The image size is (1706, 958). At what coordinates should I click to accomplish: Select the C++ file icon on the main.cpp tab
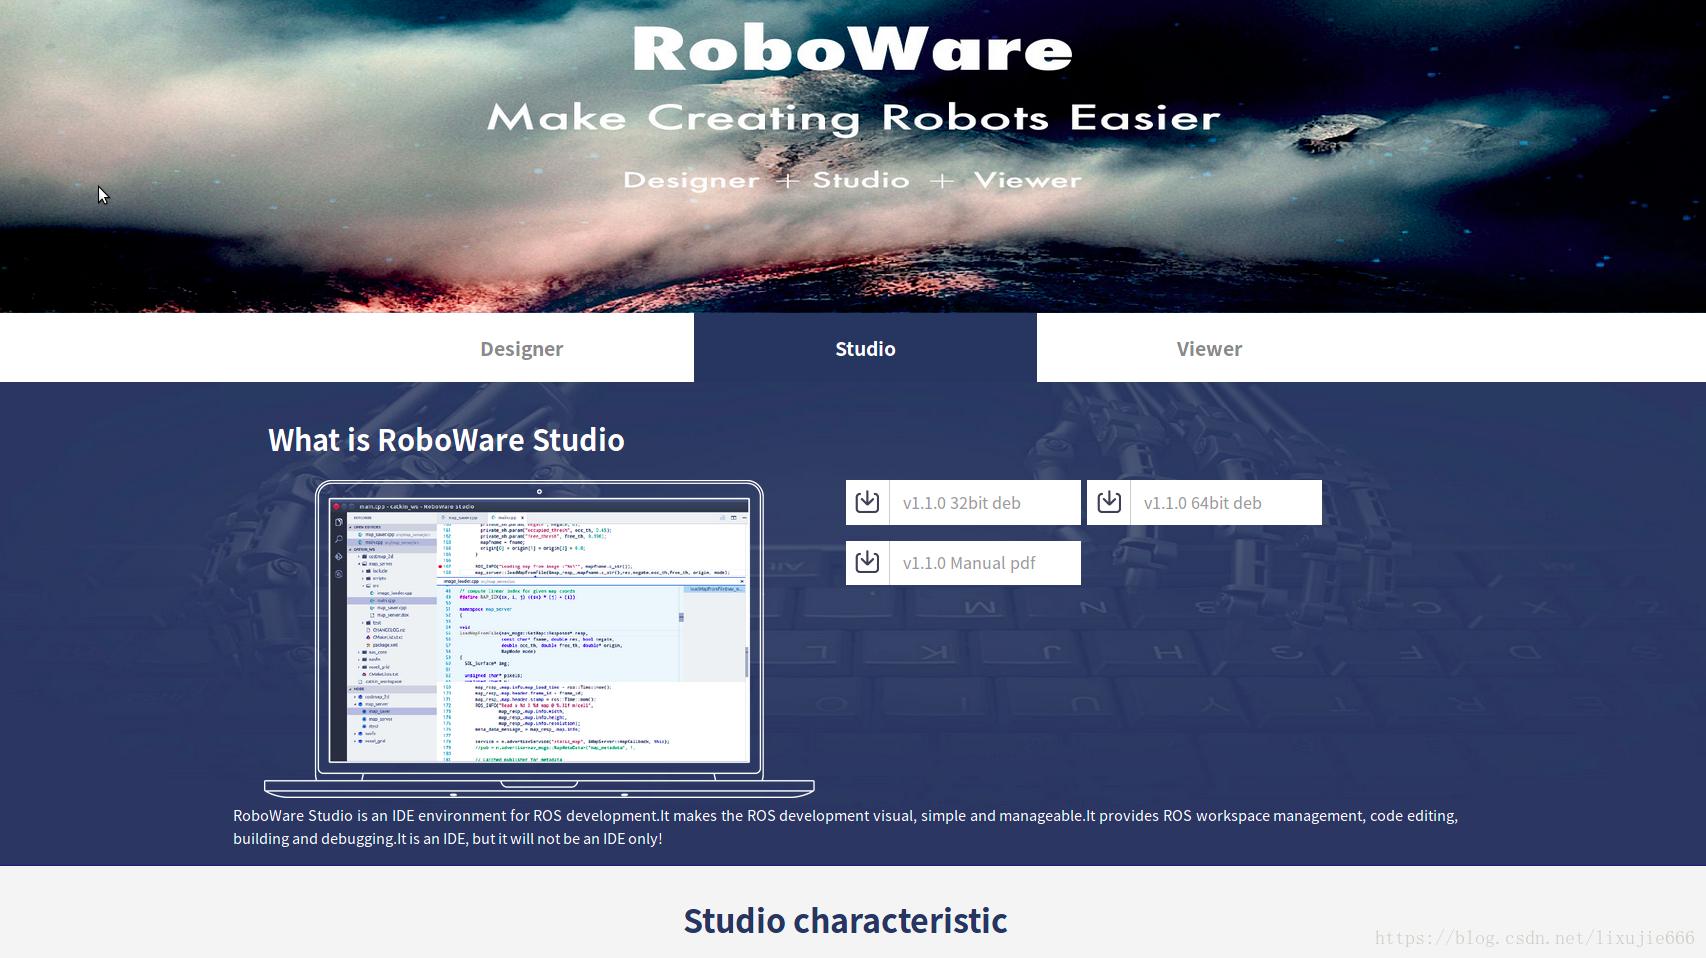point(494,518)
